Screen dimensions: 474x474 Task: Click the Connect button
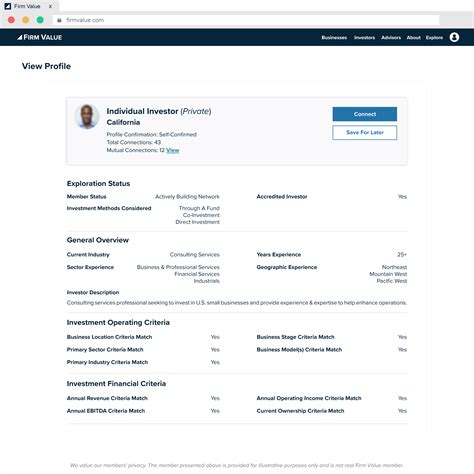[365, 114]
